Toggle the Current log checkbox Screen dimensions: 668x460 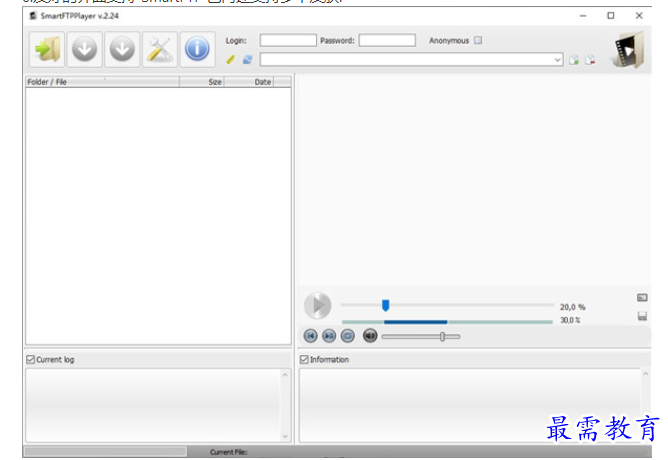click(x=30, y=359)
